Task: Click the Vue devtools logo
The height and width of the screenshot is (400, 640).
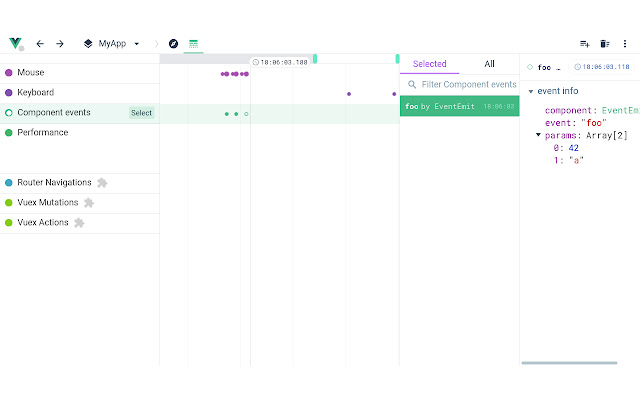Action: pos(15,43)
